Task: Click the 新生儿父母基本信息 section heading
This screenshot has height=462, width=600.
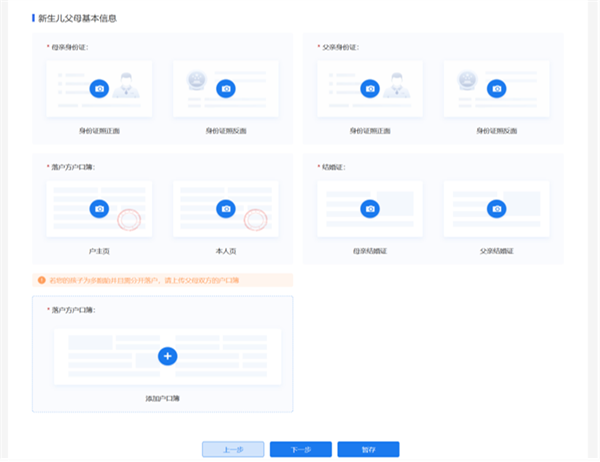Action: [79, 18]
